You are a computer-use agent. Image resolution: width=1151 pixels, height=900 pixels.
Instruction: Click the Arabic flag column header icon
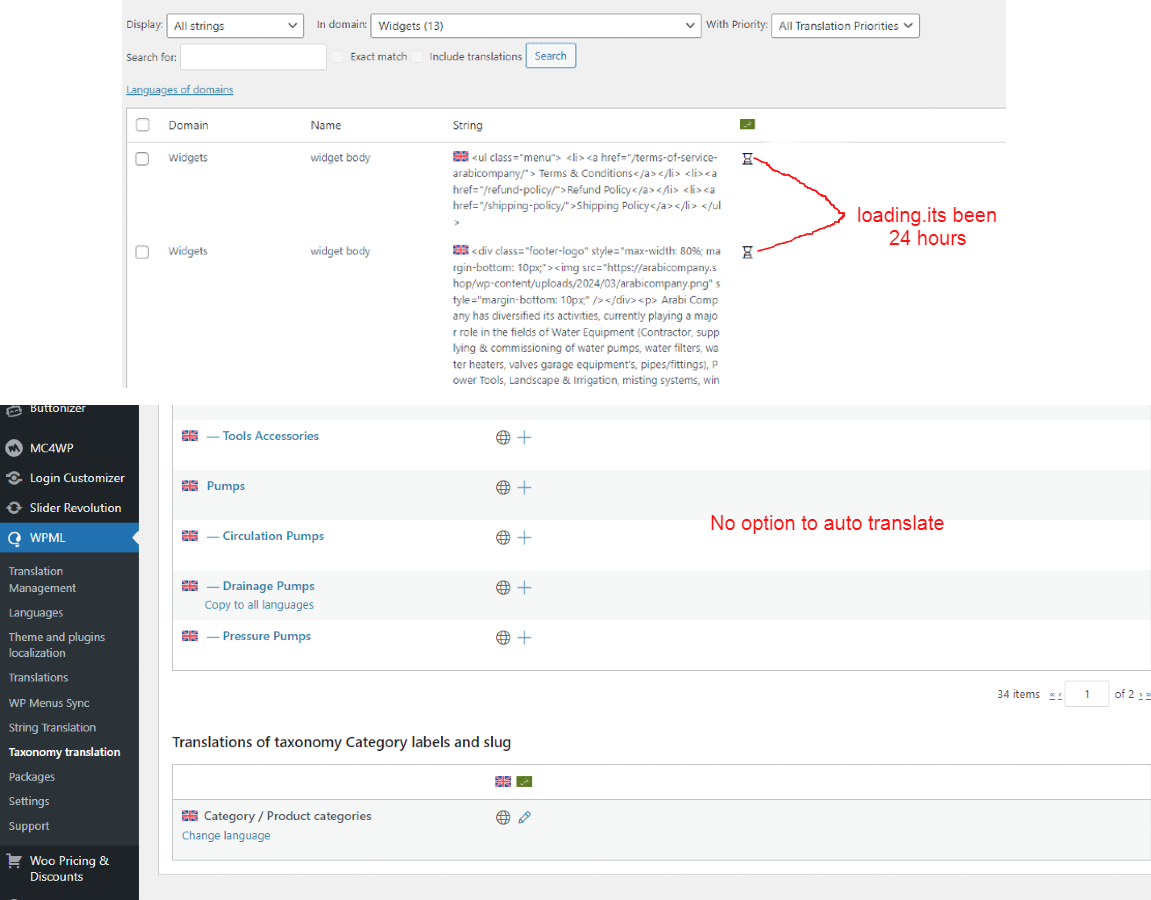[x=747, y=124]
